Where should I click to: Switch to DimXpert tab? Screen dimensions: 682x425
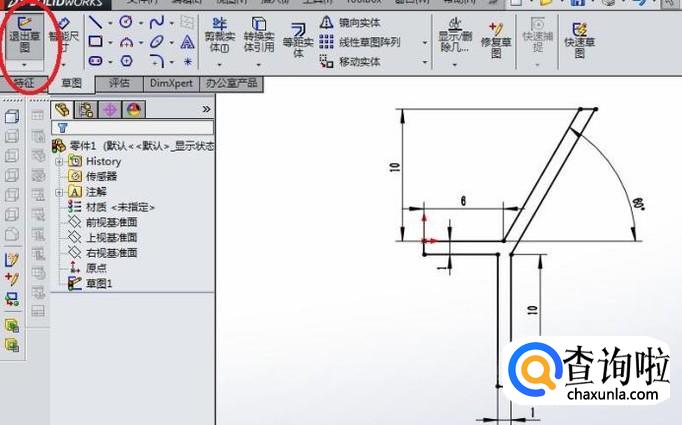tap(171, 83)
